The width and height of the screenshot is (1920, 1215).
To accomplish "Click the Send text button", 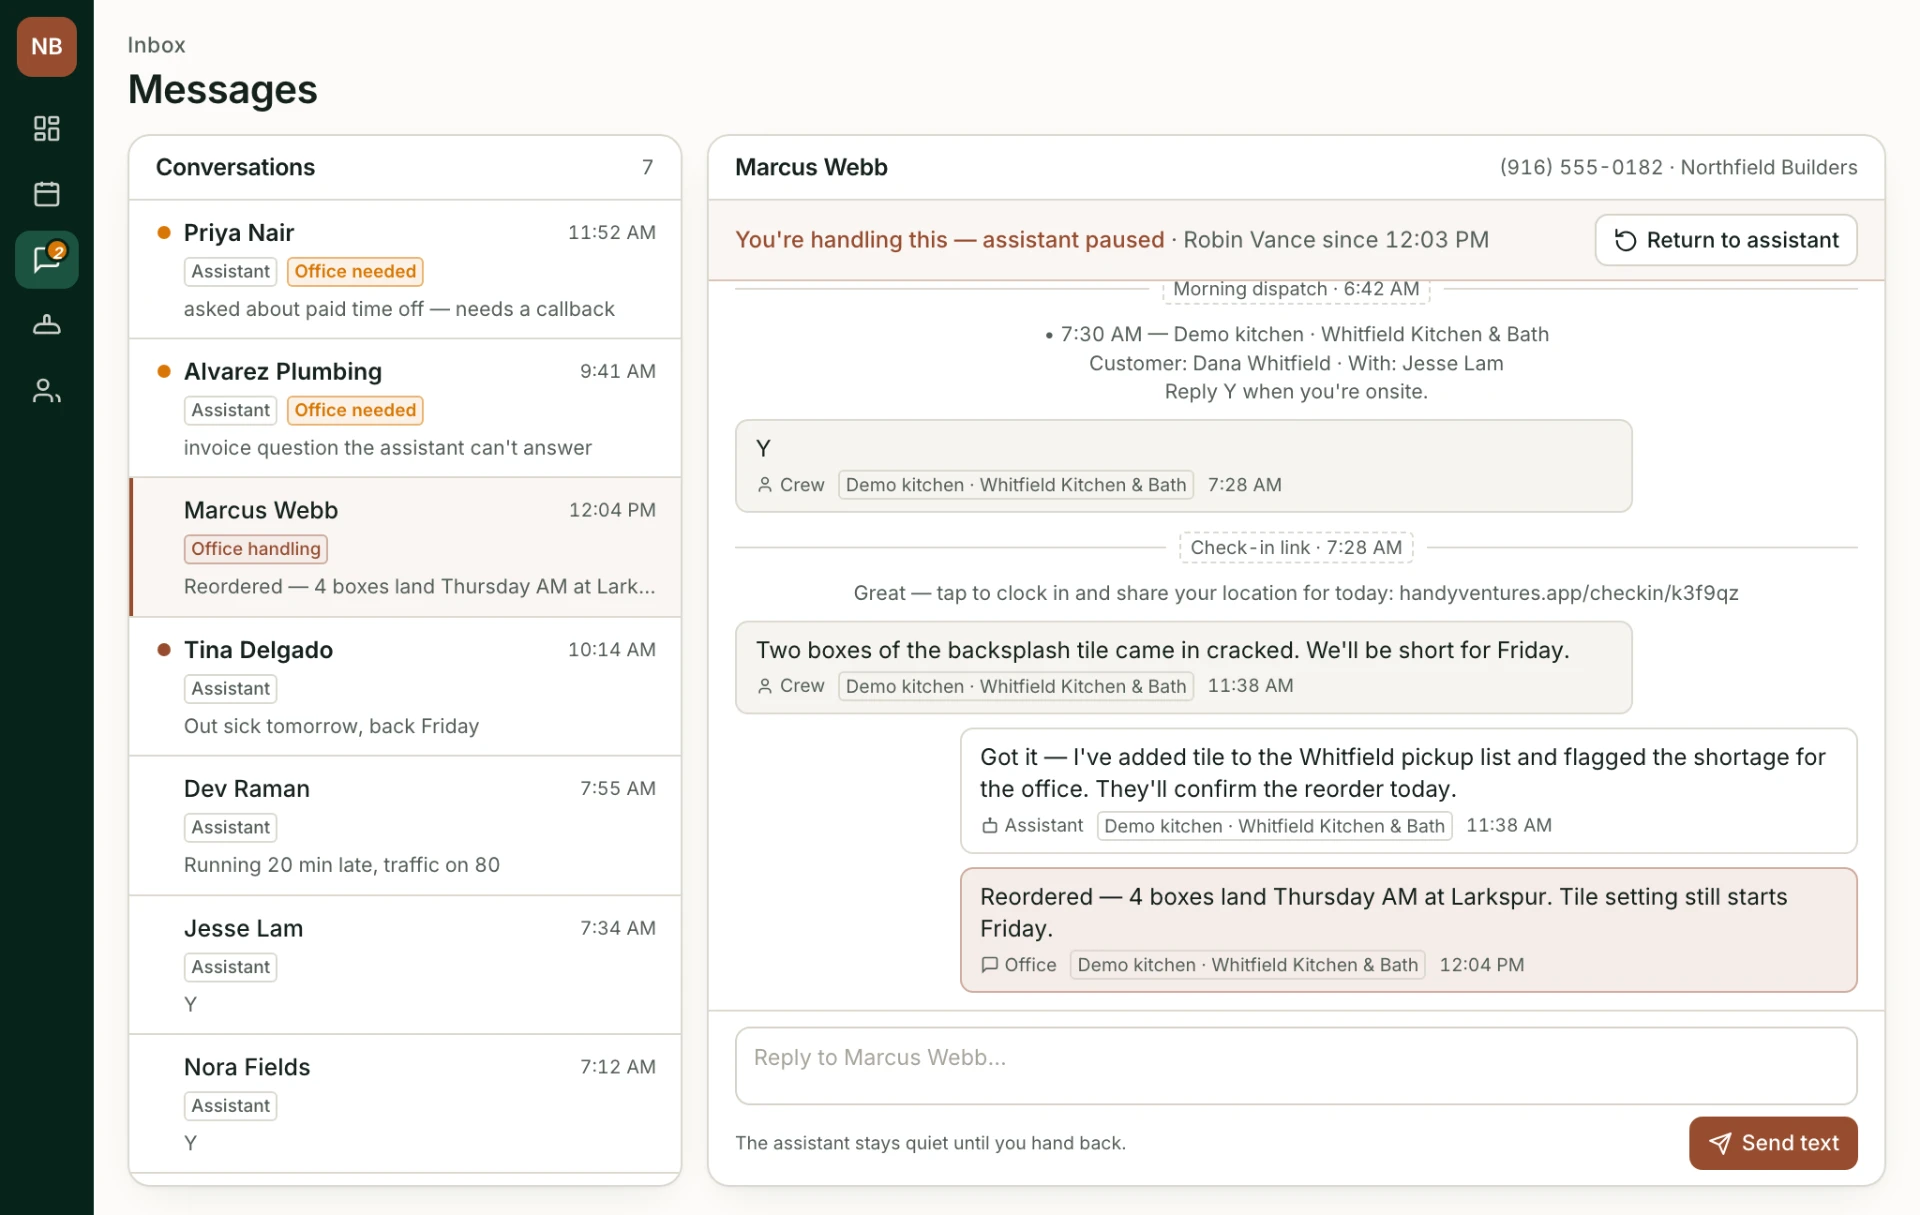I will (x=1772, y=1143).
